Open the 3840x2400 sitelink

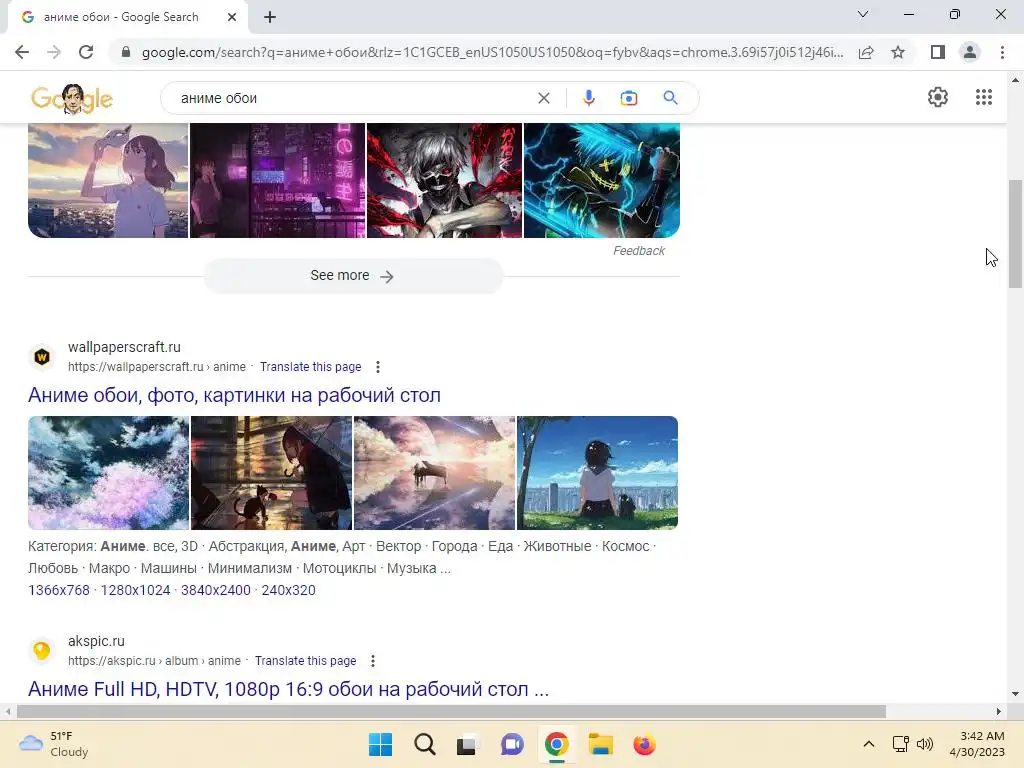(216, 590)
